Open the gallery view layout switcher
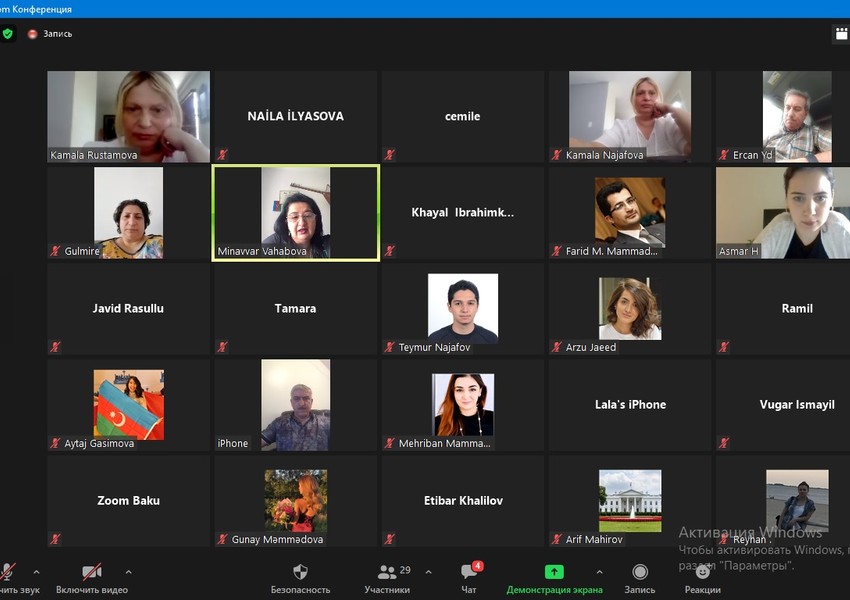This screenshot has height=600, width=850. [840, 34]
